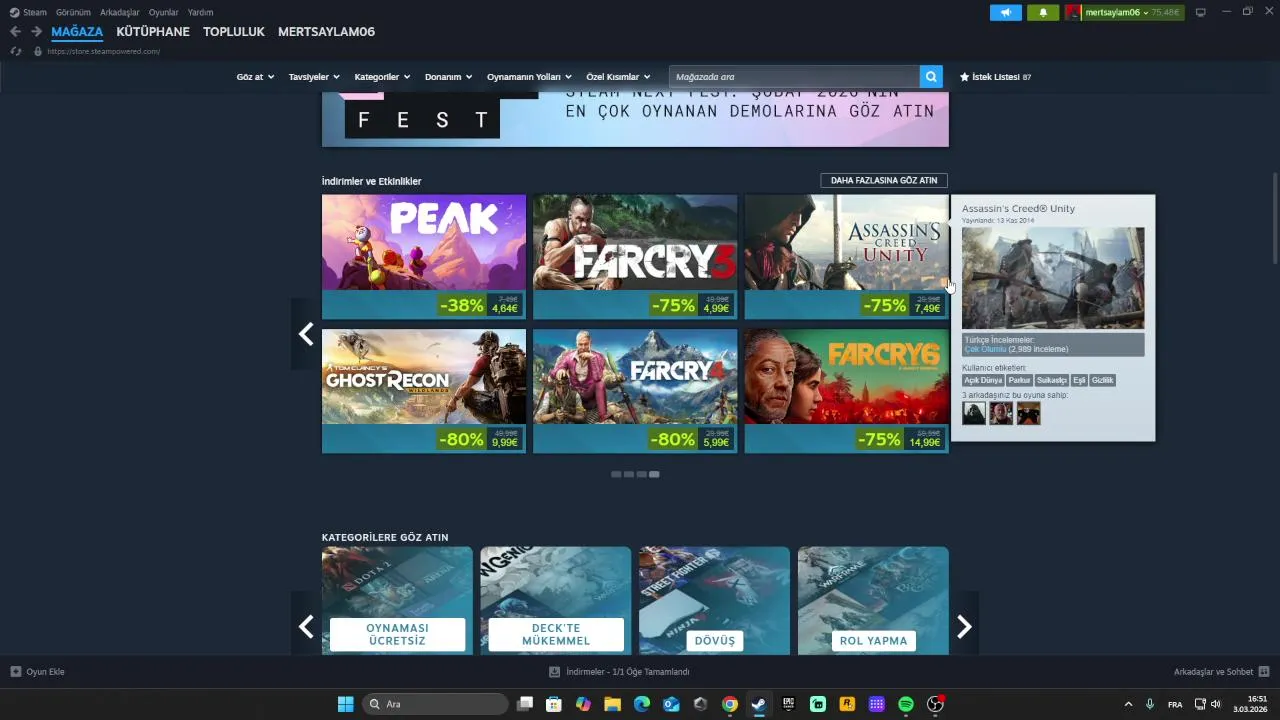
Task: Show previous categories with left arrow
Action: click(306, 627)
